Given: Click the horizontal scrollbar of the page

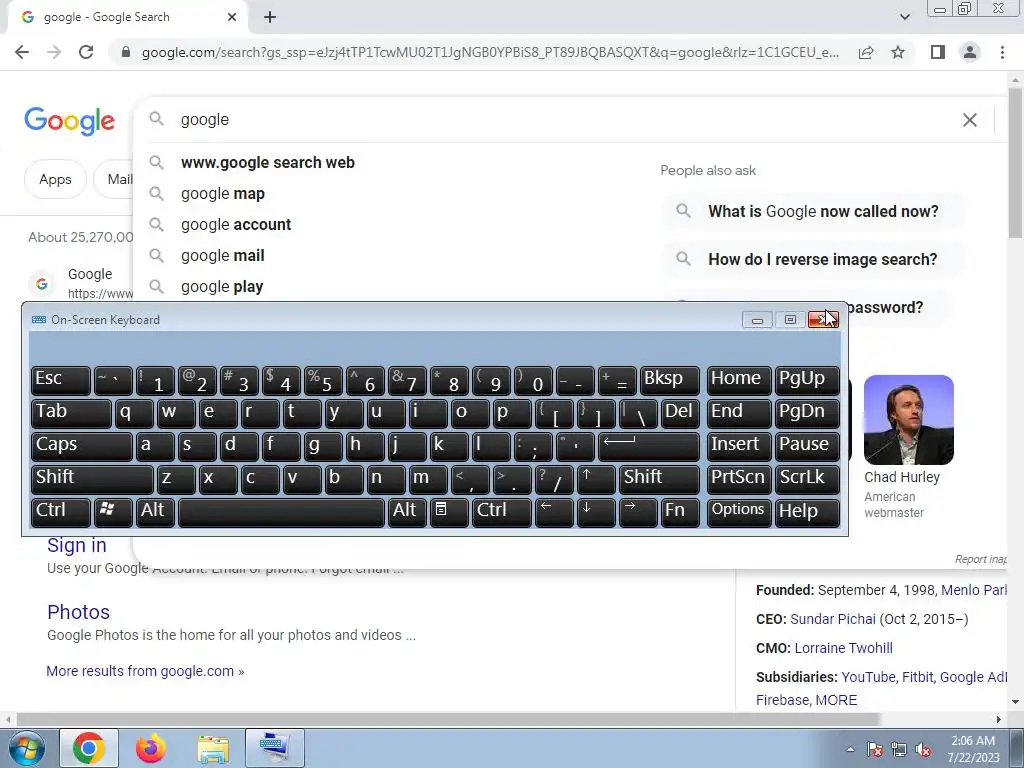Looking at the screenshot, I should [448, 719].
